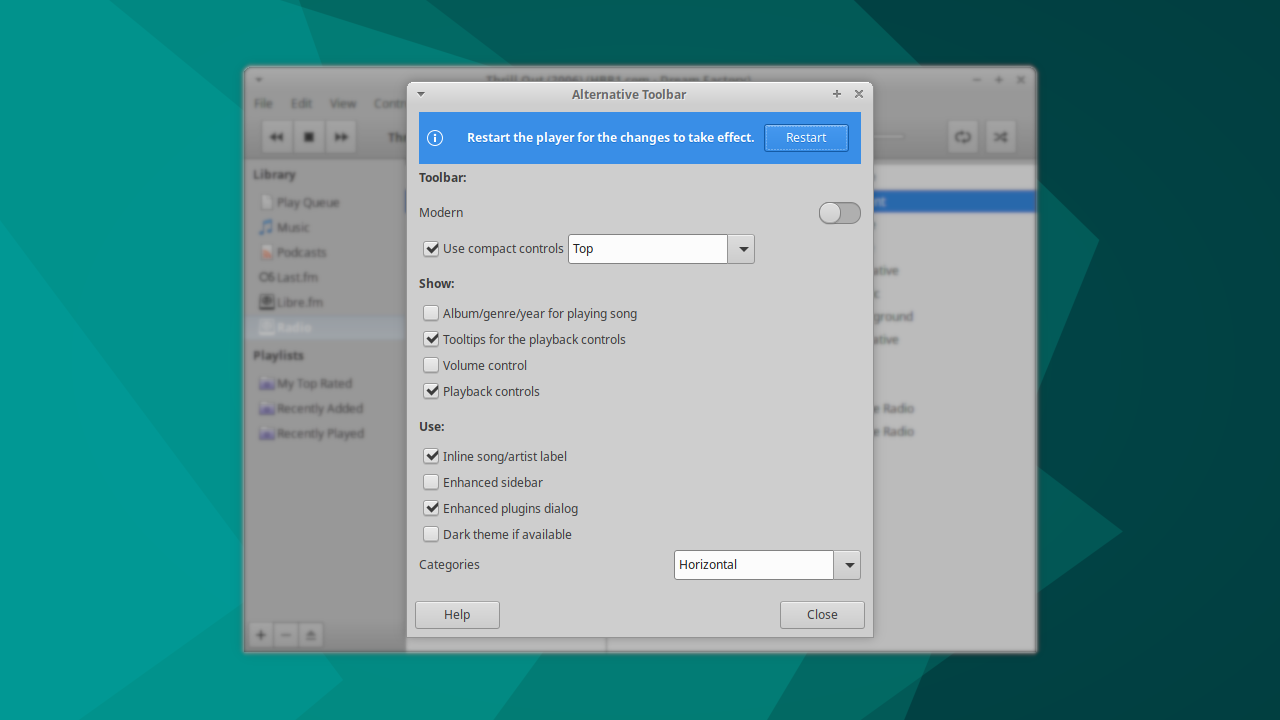
Task: Open the Edit menu
Action: (x=300, y=103)
